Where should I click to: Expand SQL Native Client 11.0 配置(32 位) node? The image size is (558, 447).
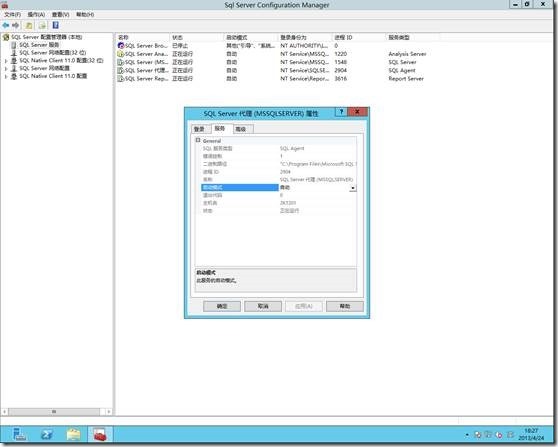pyautogui.click(x=6, y=61)
